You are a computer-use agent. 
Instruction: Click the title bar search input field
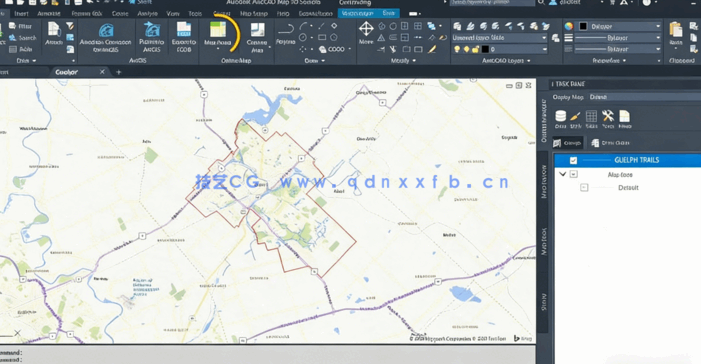point(491,3)
